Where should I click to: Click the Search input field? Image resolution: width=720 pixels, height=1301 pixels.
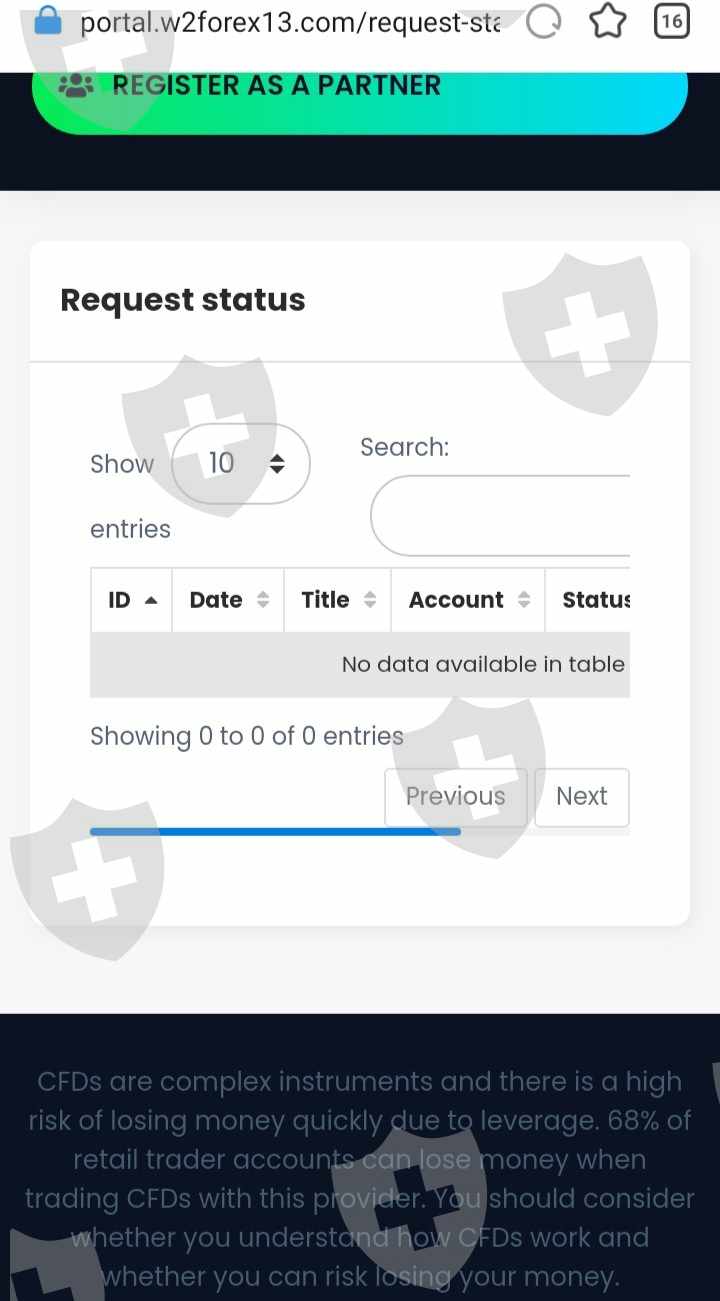click(x=500, y=516)
